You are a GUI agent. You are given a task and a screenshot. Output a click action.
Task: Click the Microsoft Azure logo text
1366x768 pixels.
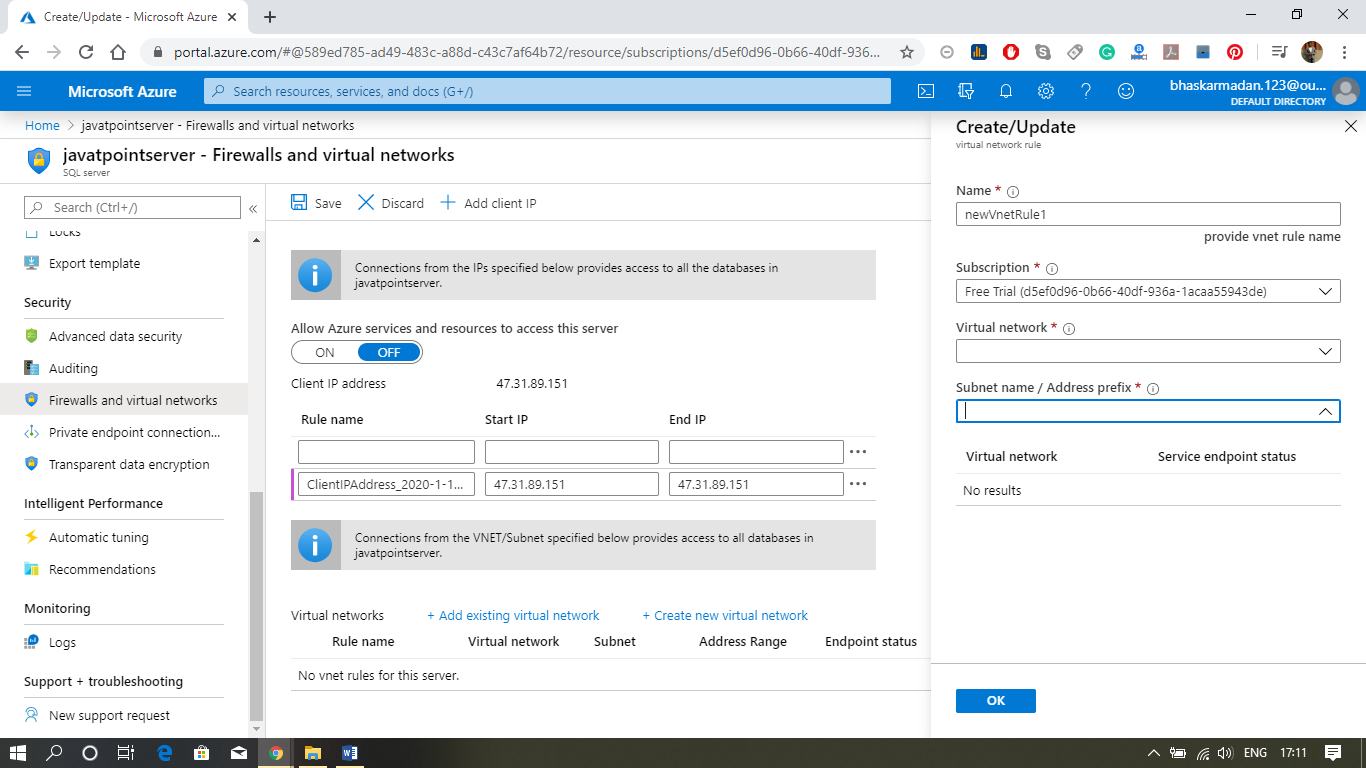pyautogui.click(x=122, y=91)
